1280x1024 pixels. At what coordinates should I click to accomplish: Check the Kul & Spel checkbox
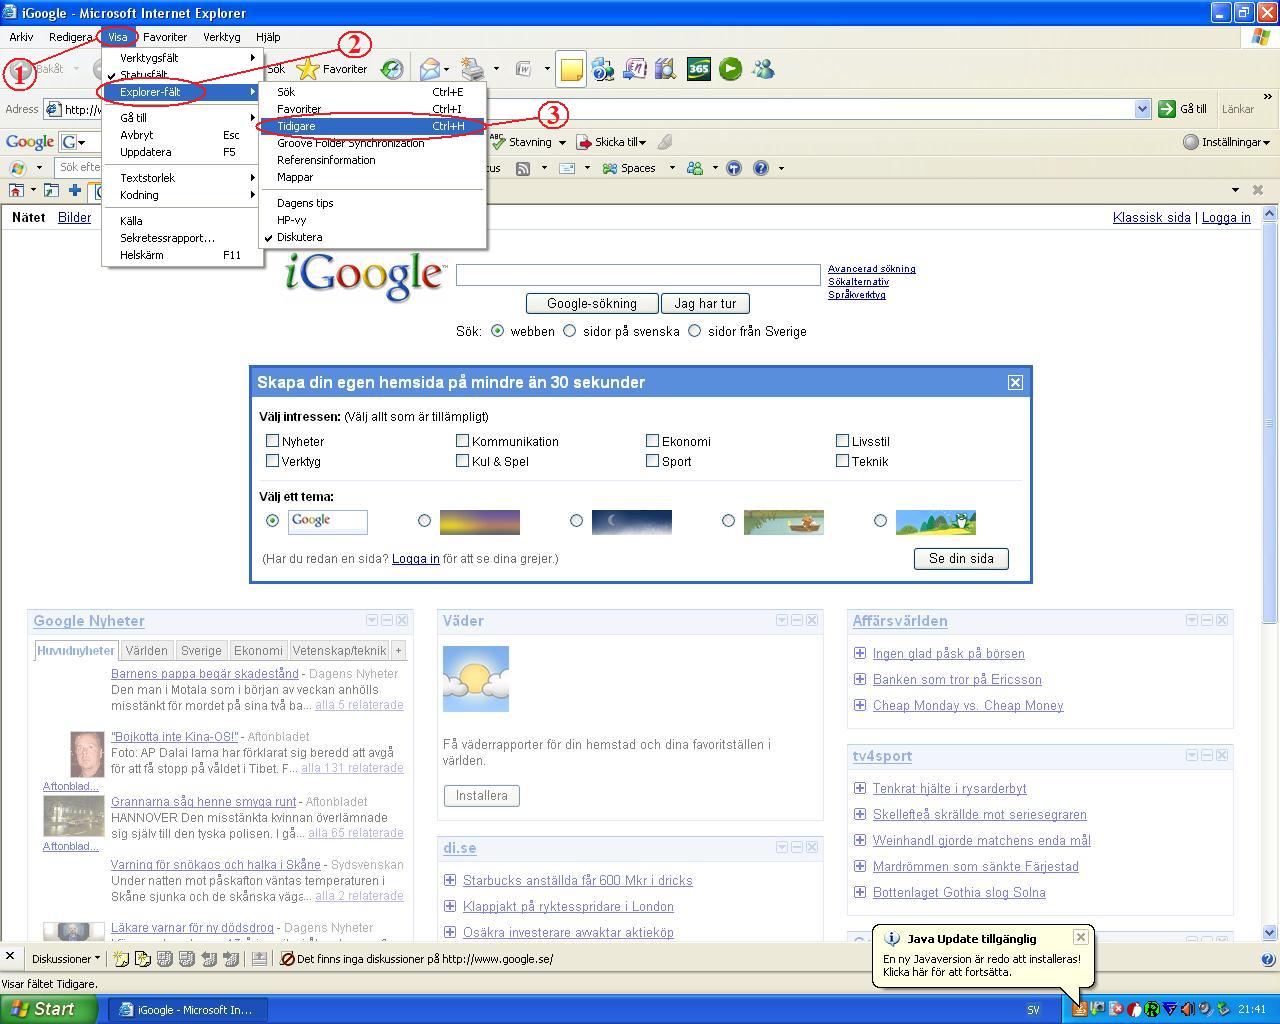462,460
